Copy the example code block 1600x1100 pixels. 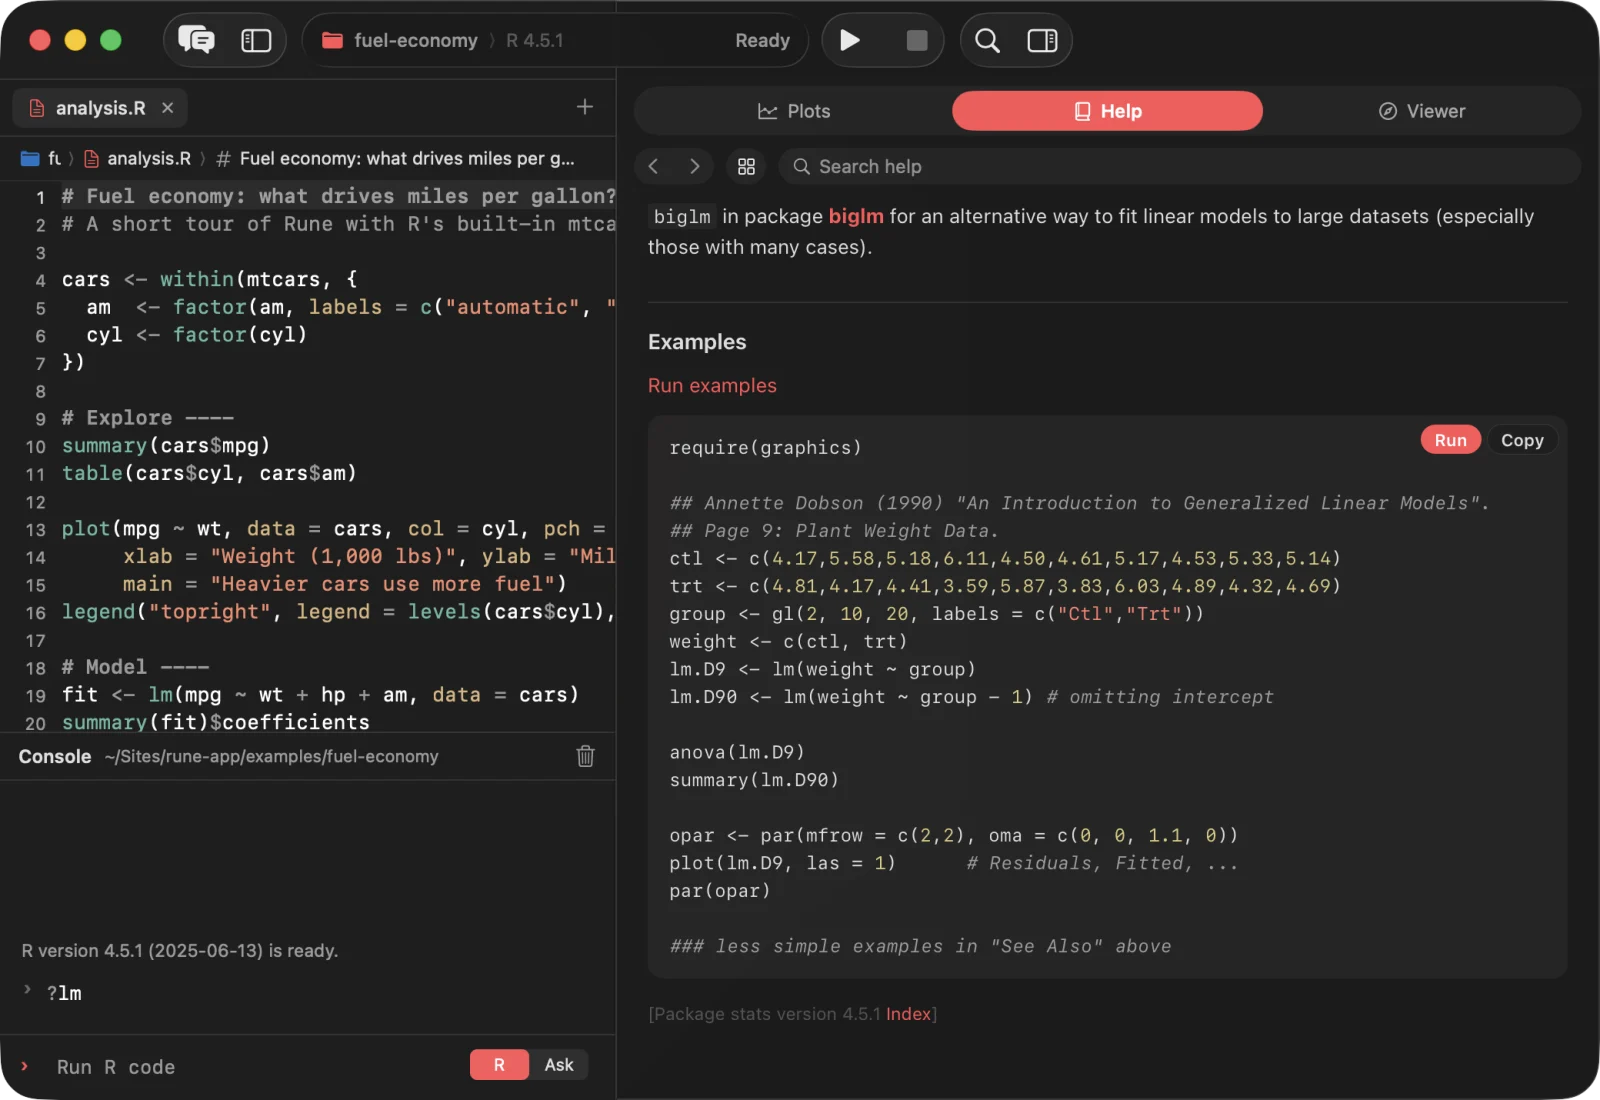tap(1522, 440)
